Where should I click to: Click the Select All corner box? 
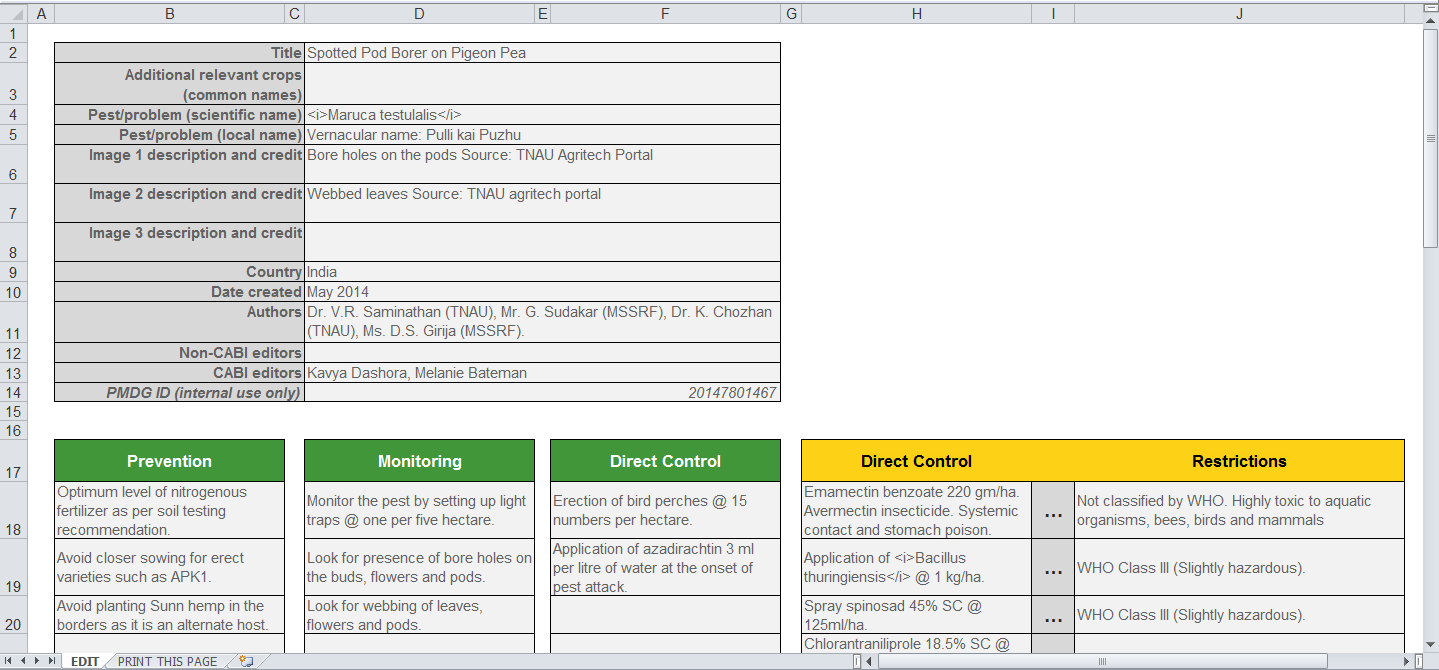click(x=13, y=13)
